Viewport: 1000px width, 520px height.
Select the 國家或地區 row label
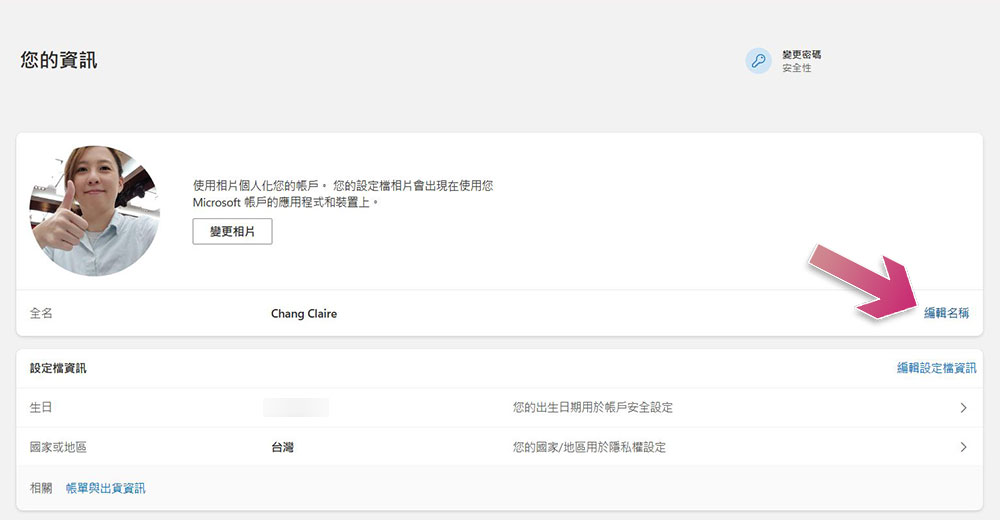click(x=58, y=447)
